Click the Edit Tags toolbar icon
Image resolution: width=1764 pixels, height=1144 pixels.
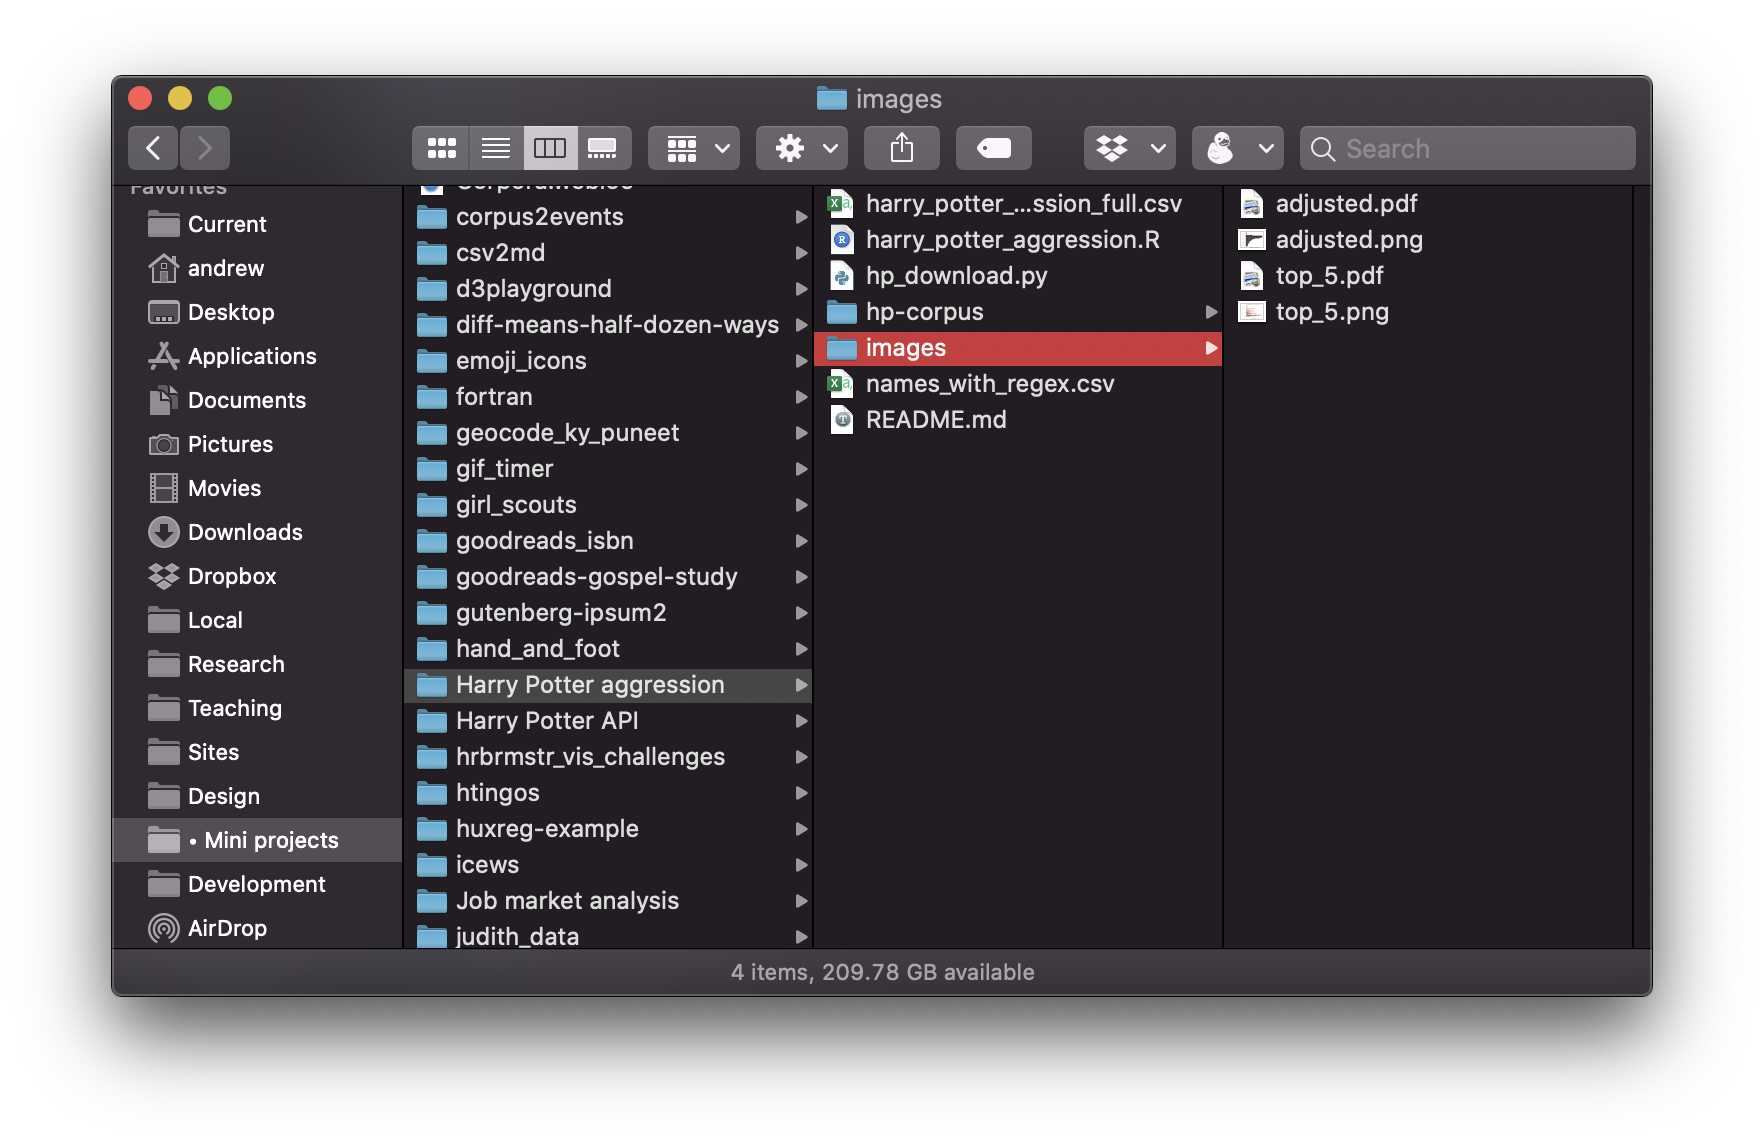pyautogui.click(x=993, y=149)
